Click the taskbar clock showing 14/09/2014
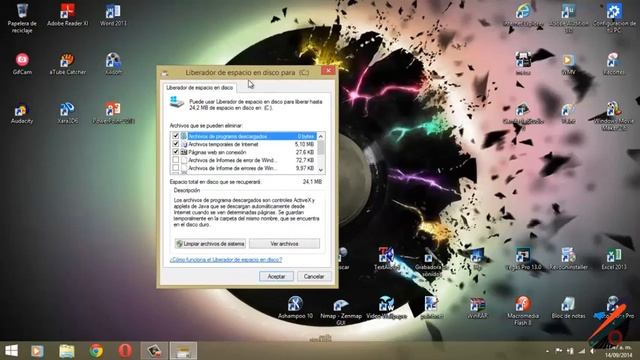This screenshot has height=360, width=640. (618, 352)
